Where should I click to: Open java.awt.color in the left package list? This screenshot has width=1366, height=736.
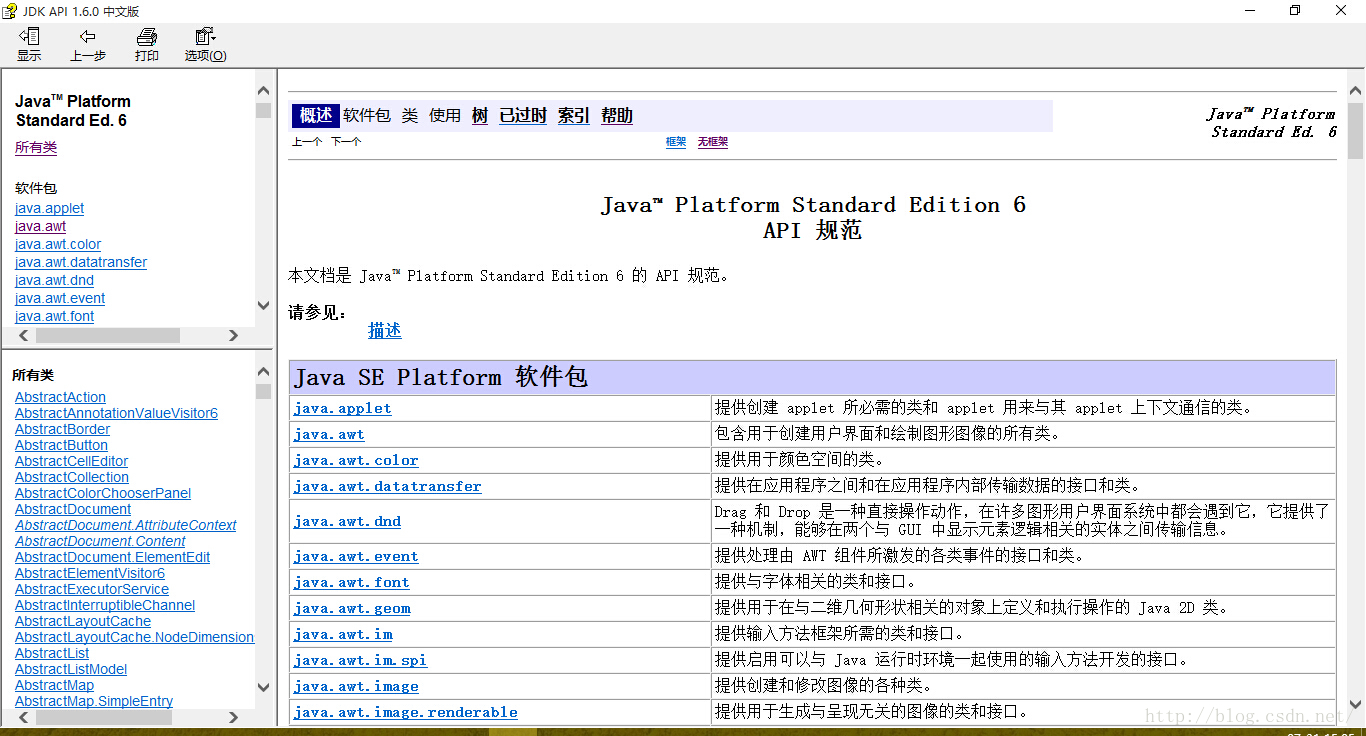coord(58,244)
